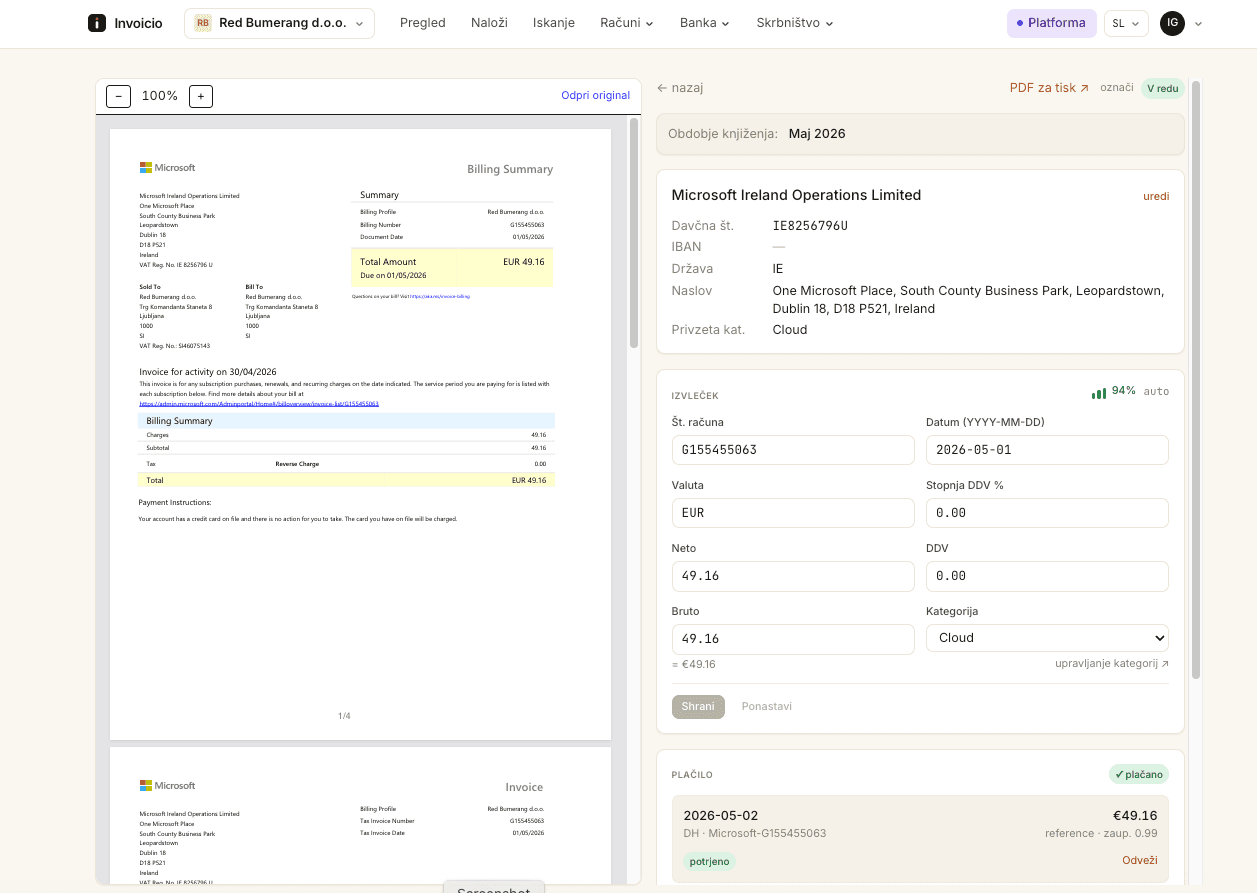Image resolution: width=1257 pixels, height=893 pixels.
Task: Click the plačano status badge
Action: 1139,775
